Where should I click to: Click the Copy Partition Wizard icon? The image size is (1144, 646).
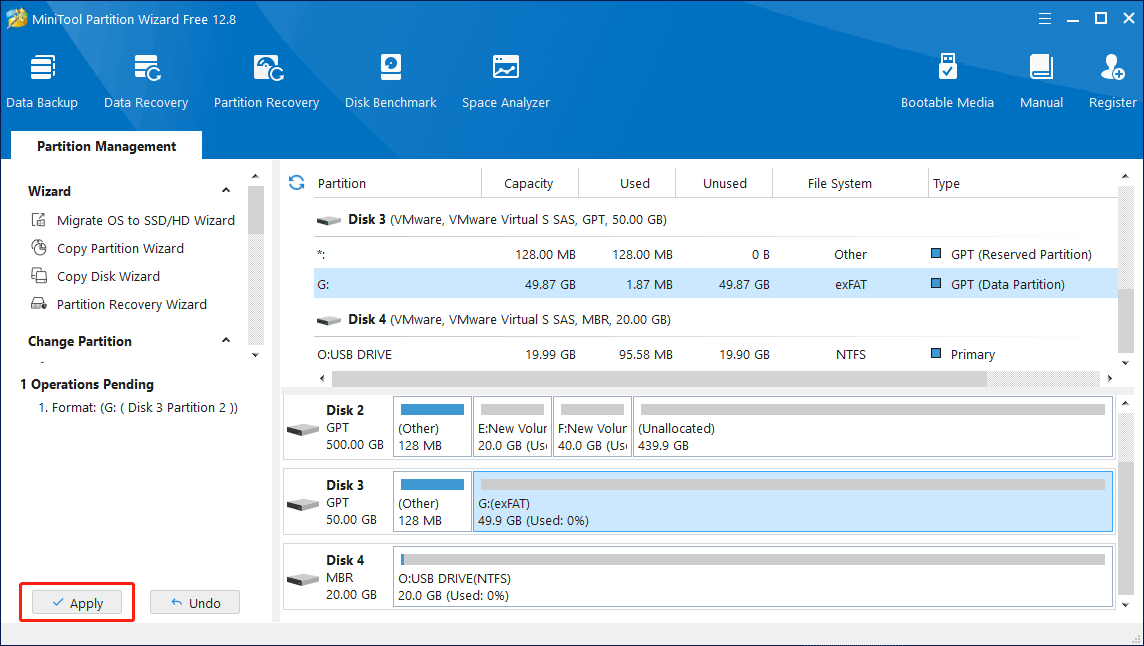(39, 247)
